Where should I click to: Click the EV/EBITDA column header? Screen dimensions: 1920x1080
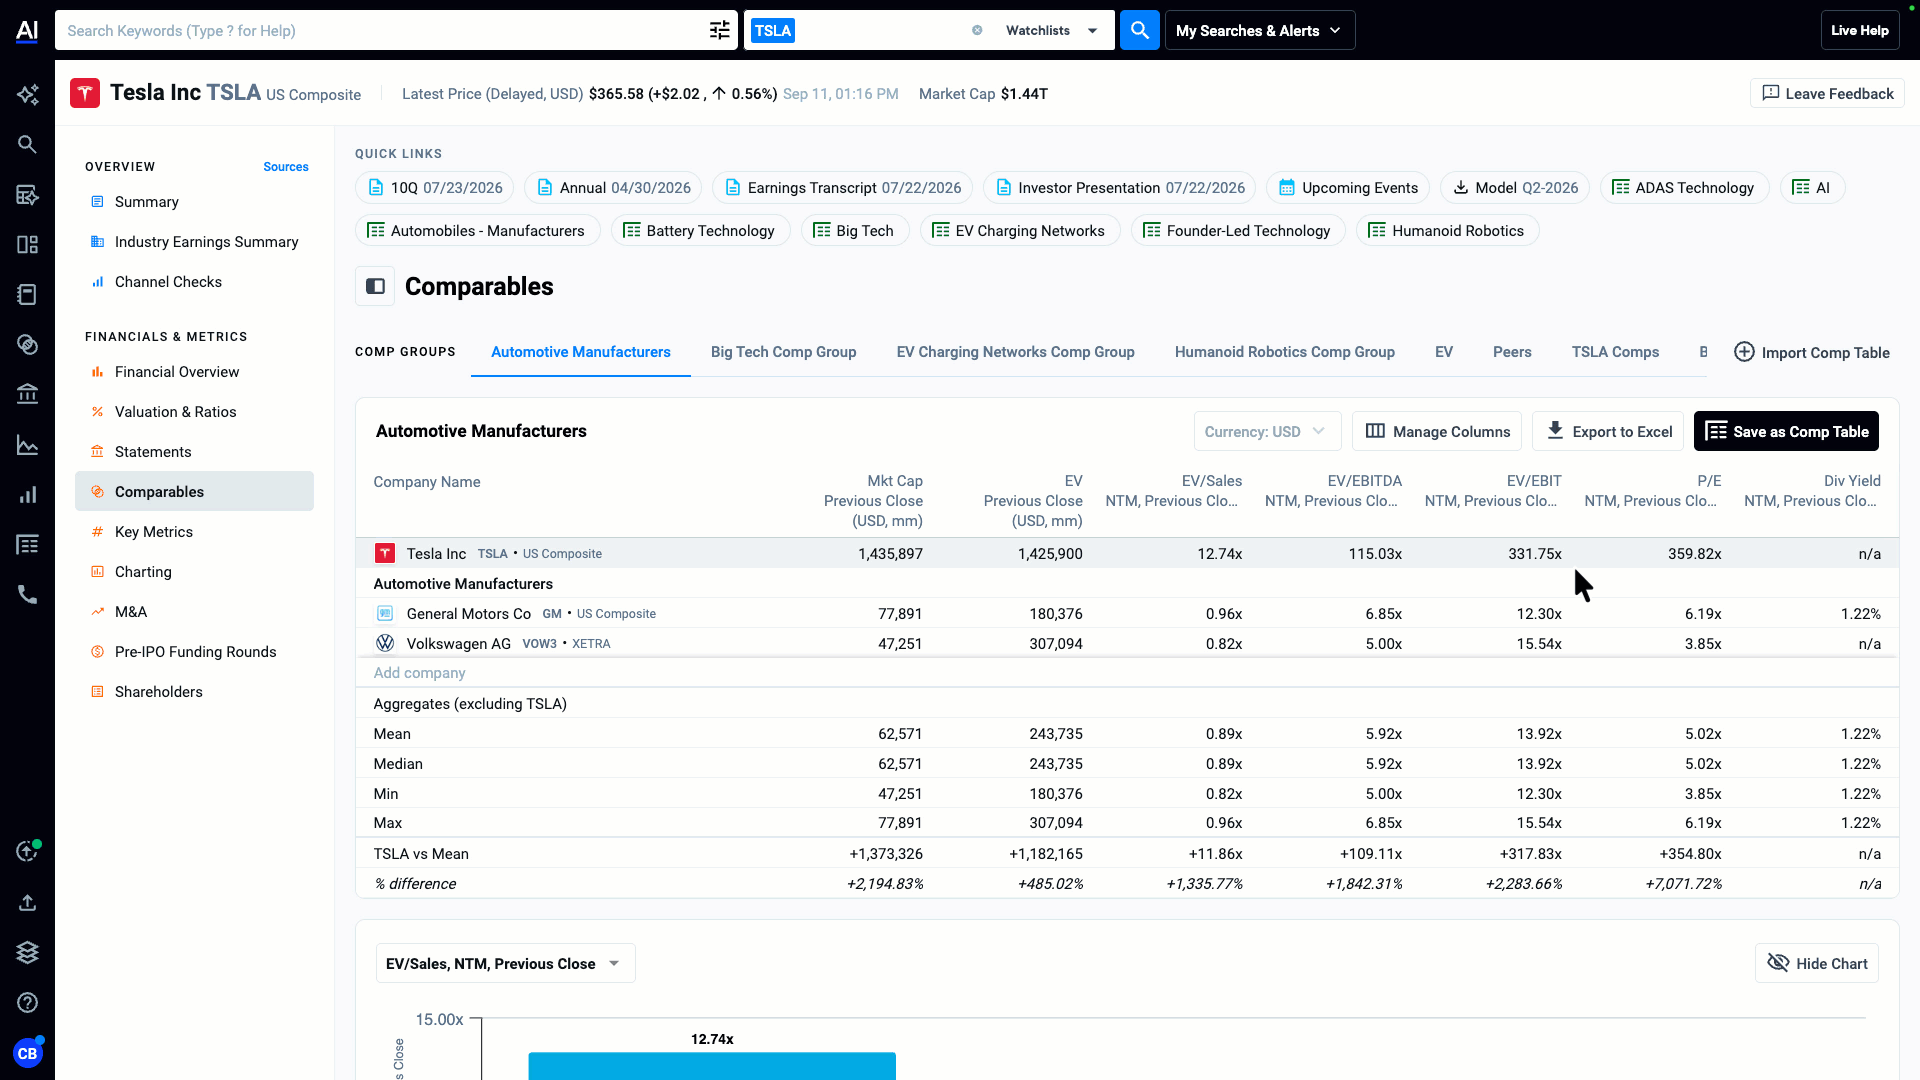point(1333,491)
